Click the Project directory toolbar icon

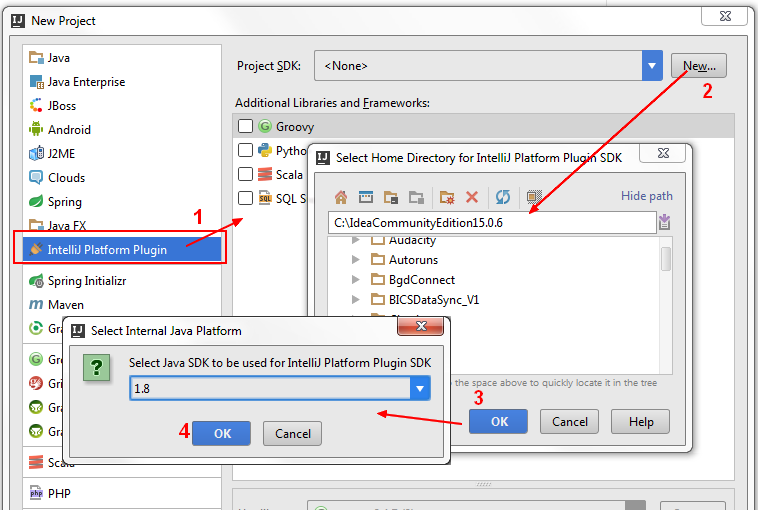click(391, 197)
